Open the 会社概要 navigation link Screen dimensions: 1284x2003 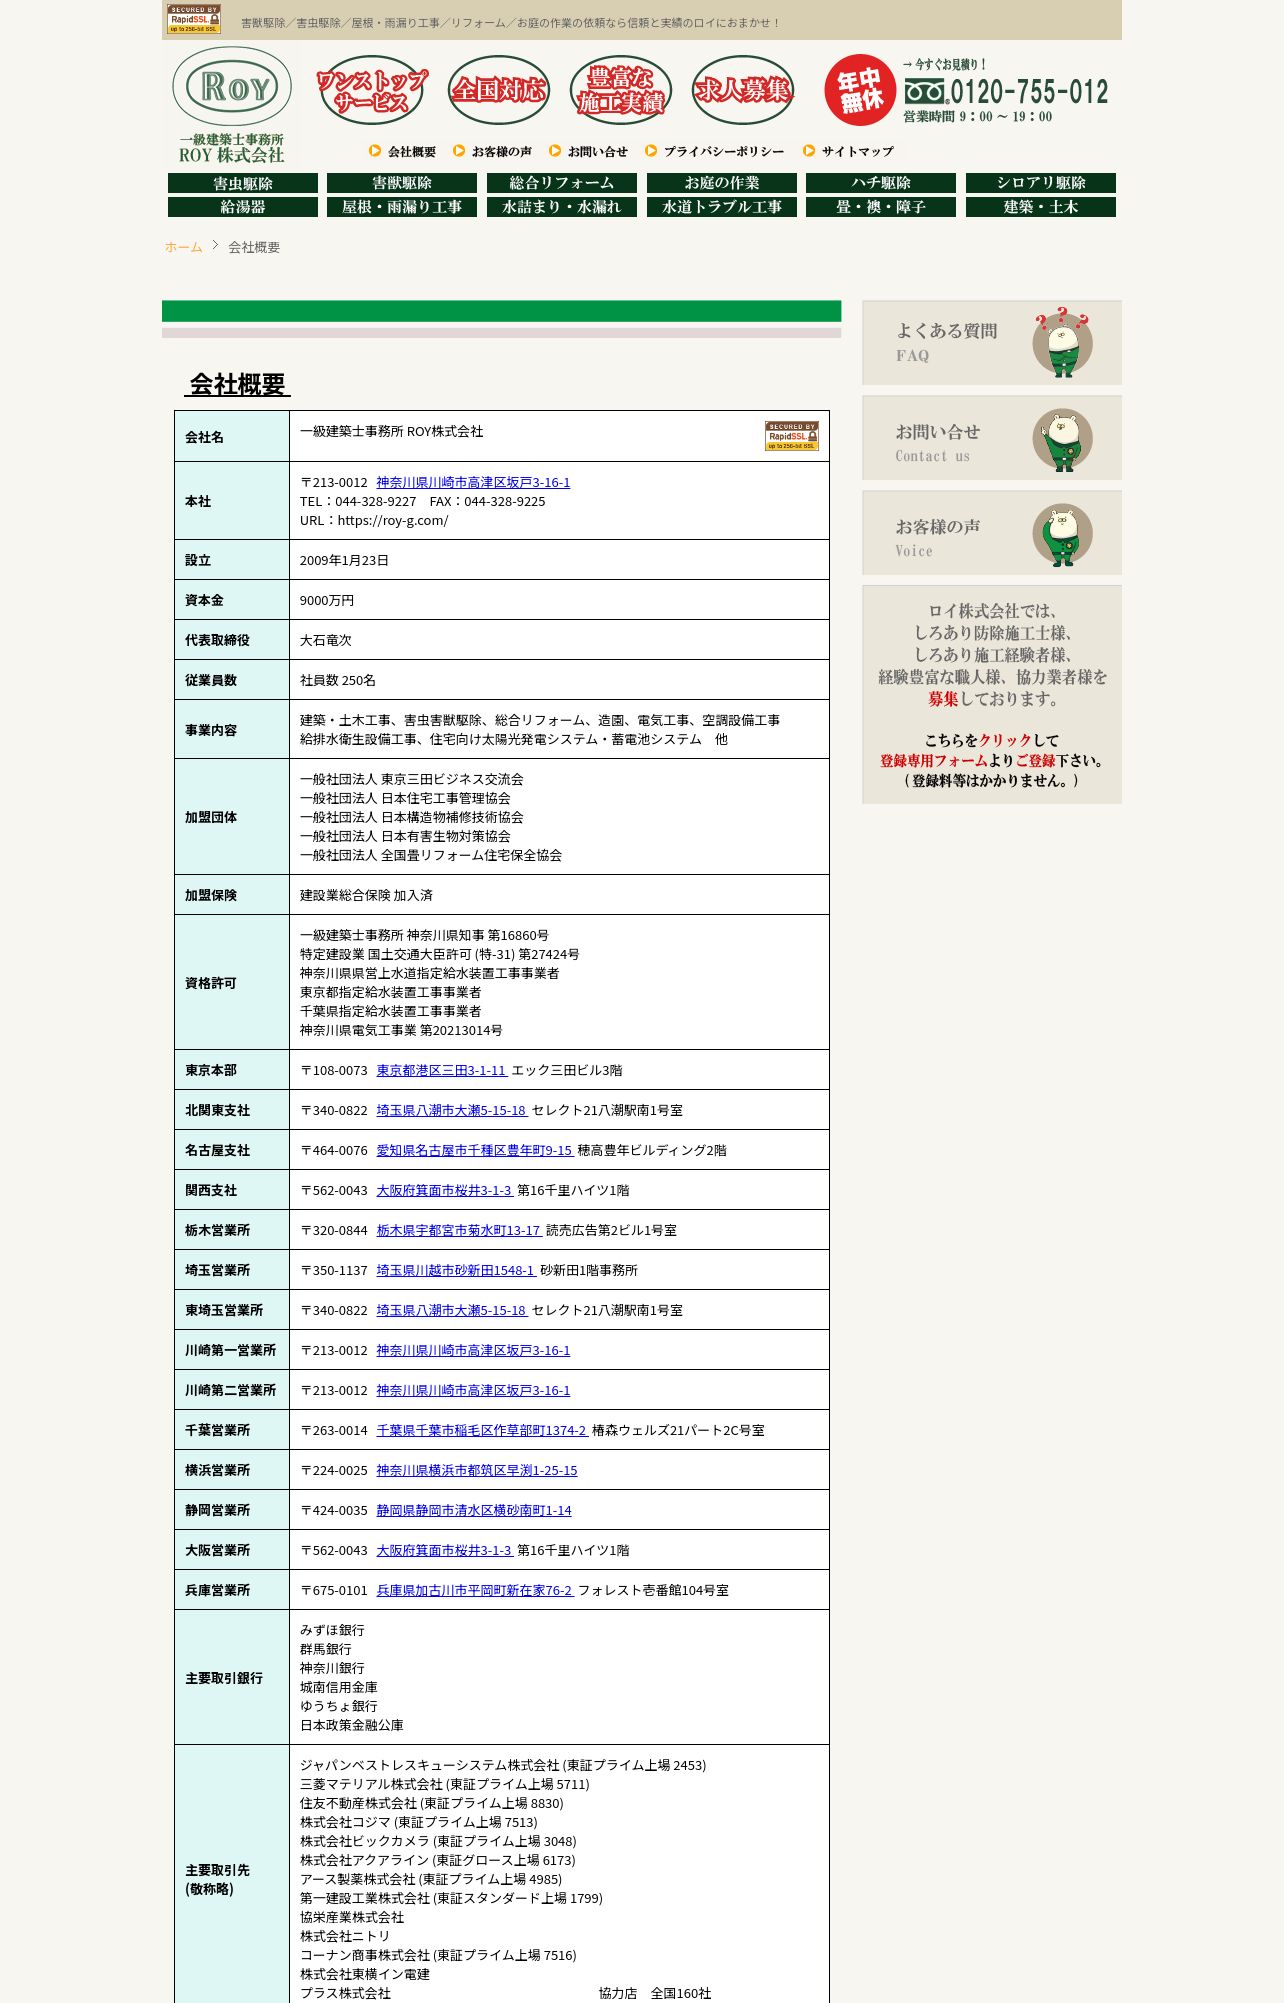coord(403,151)
